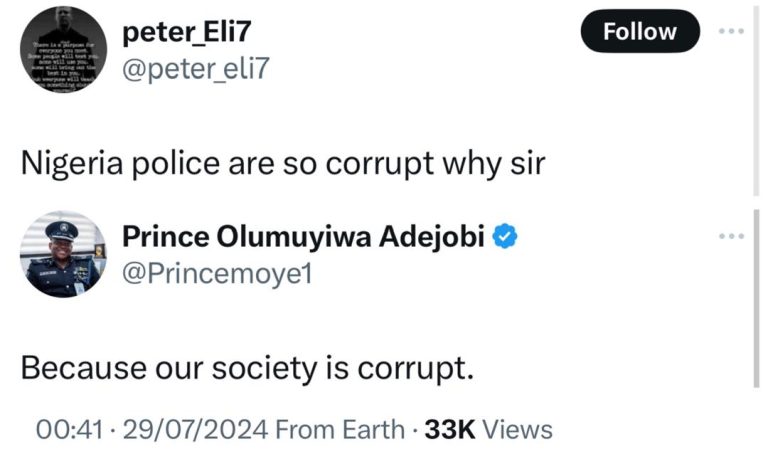
Task: Select the From Earth location label
Action: pyautogui.click(x=338, y=430)
